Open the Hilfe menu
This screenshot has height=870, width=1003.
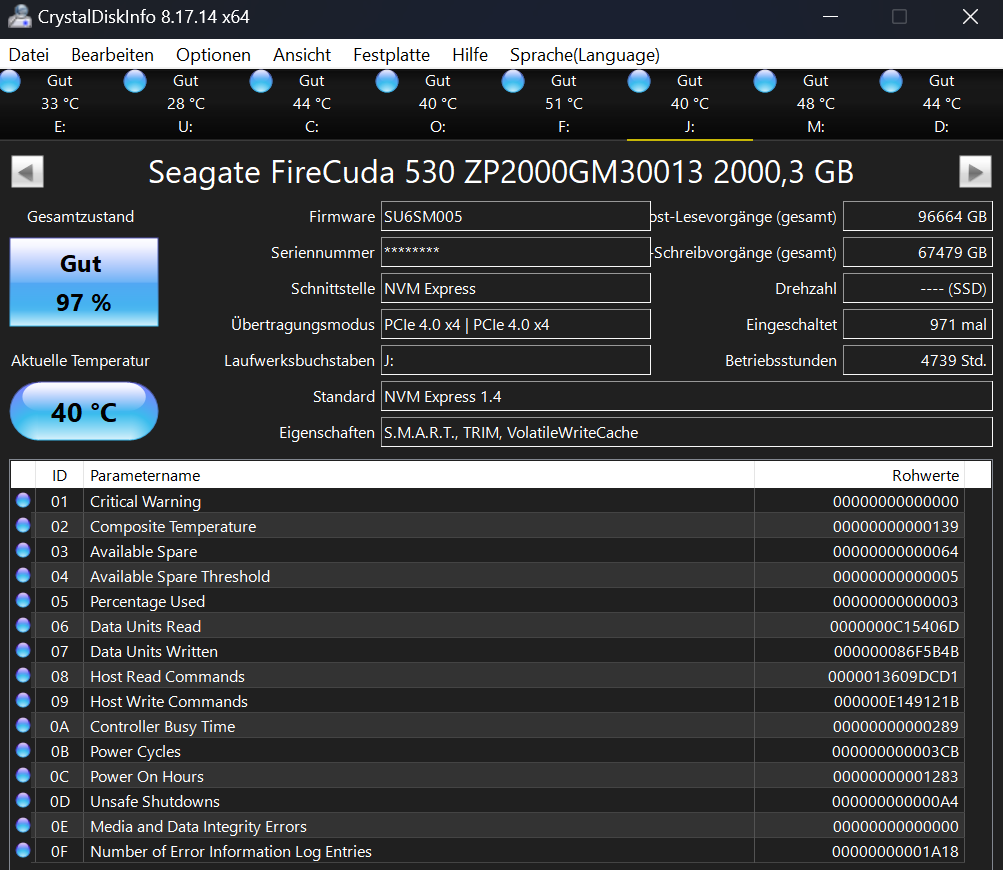coord(470,55)
